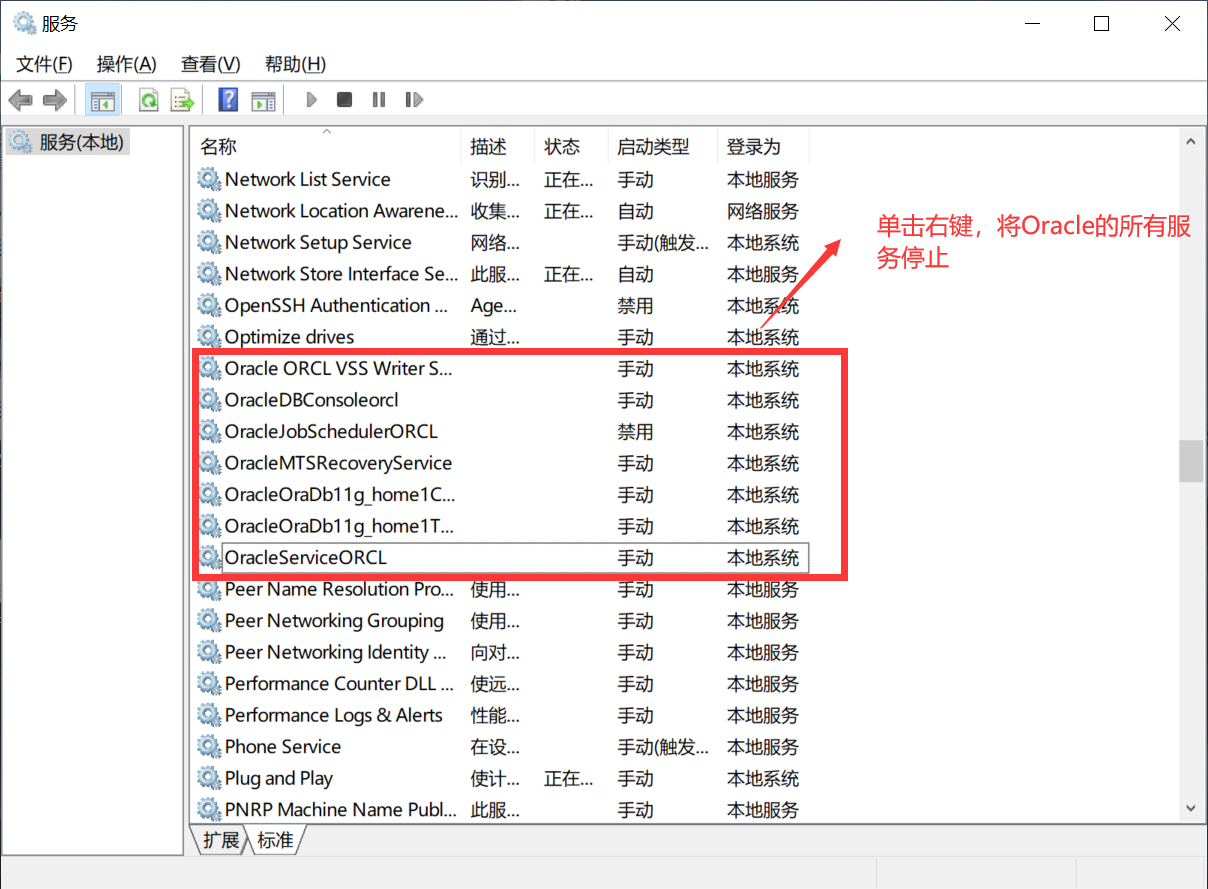1208x889 pixels.
Task: Click the gear icon of OracleDBConsoleorcl
Action: (x=209, y=400)
